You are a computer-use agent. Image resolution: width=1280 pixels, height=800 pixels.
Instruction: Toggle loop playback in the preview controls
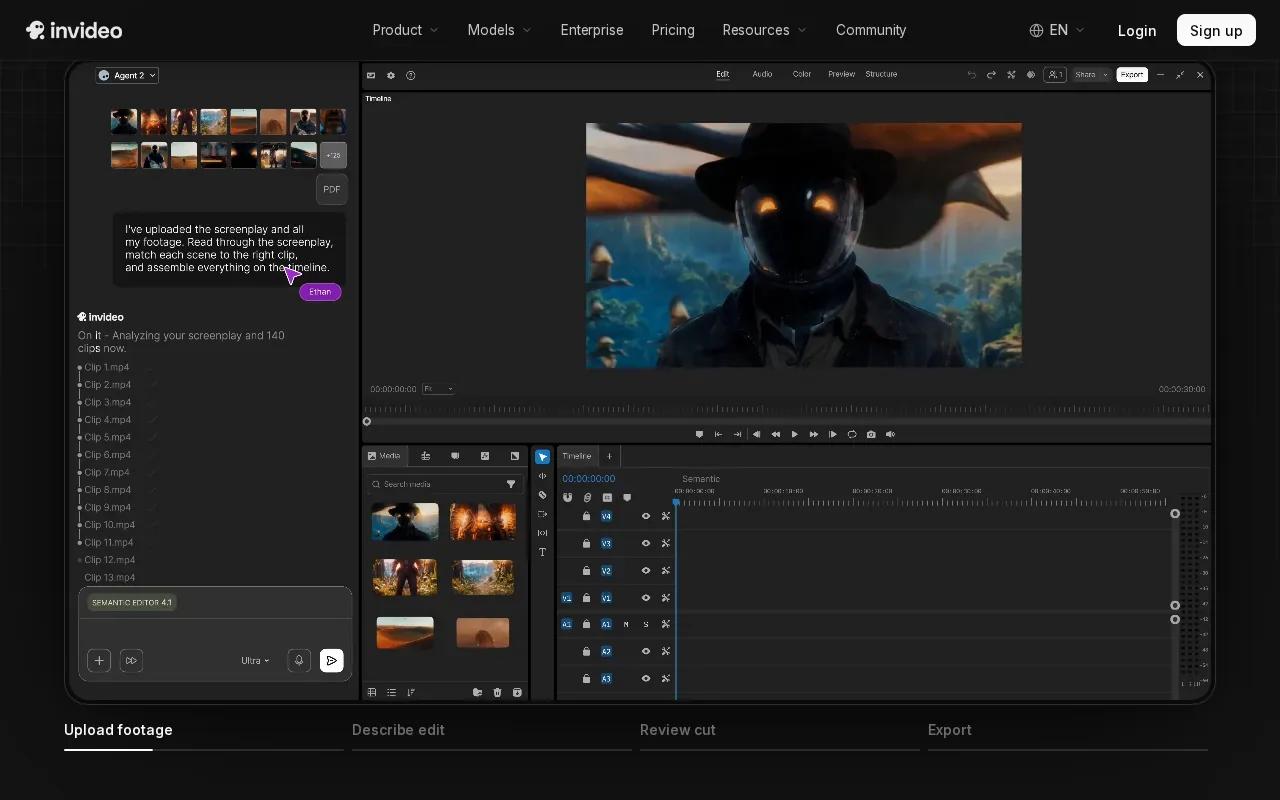(x=852, y=434)
